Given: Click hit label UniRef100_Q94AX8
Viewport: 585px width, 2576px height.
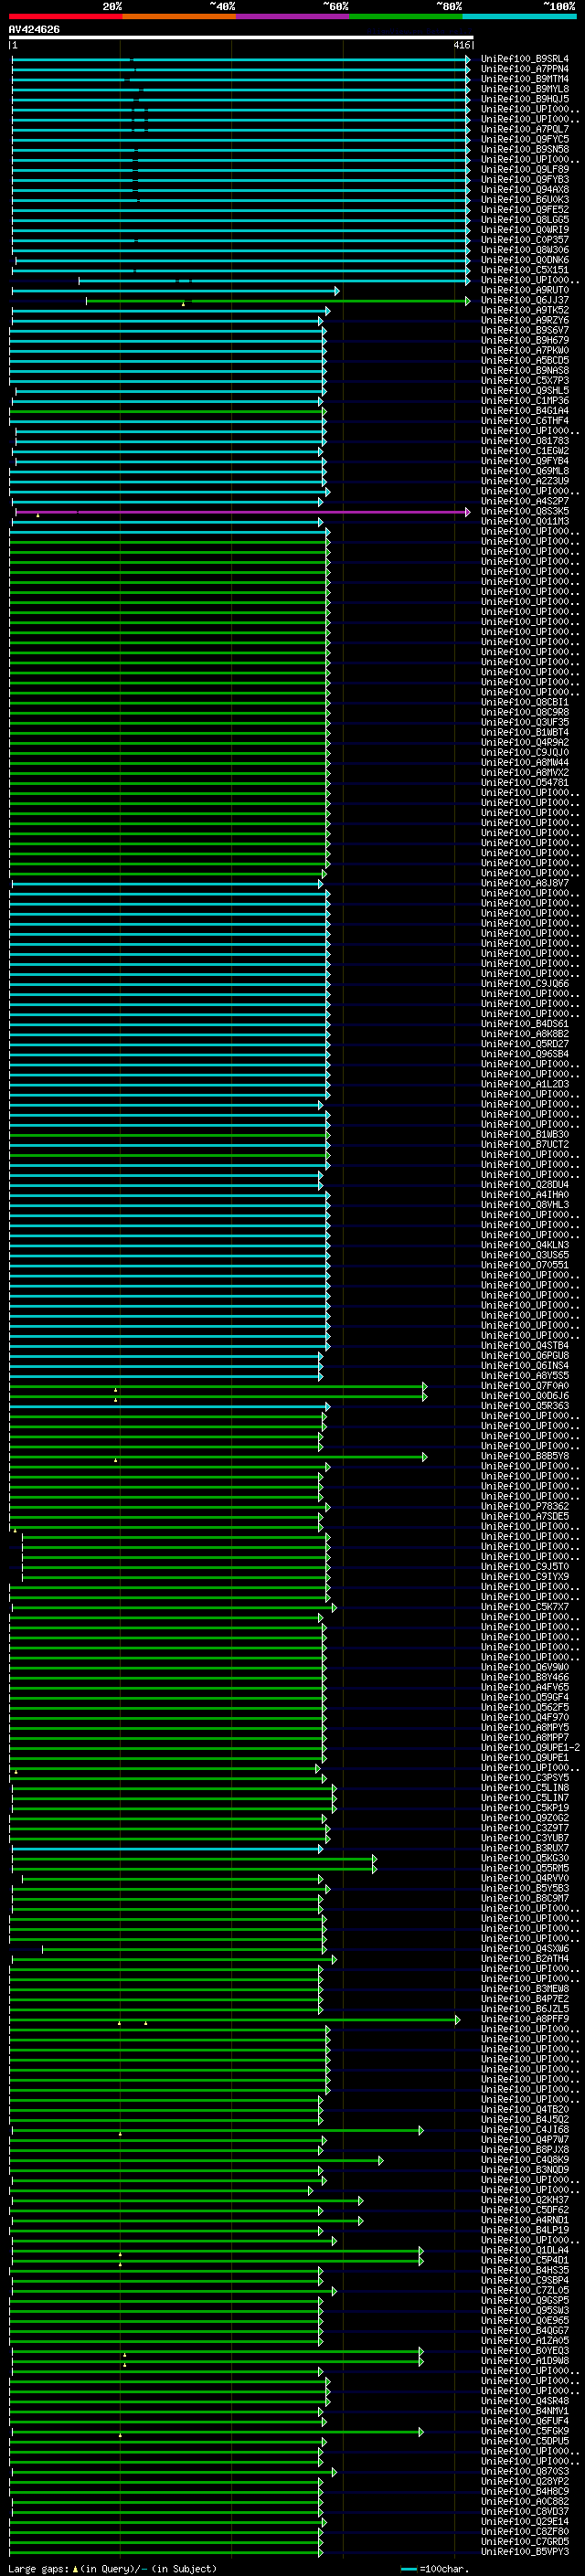Looking at the screenshot, I should [x=525, y=189].
